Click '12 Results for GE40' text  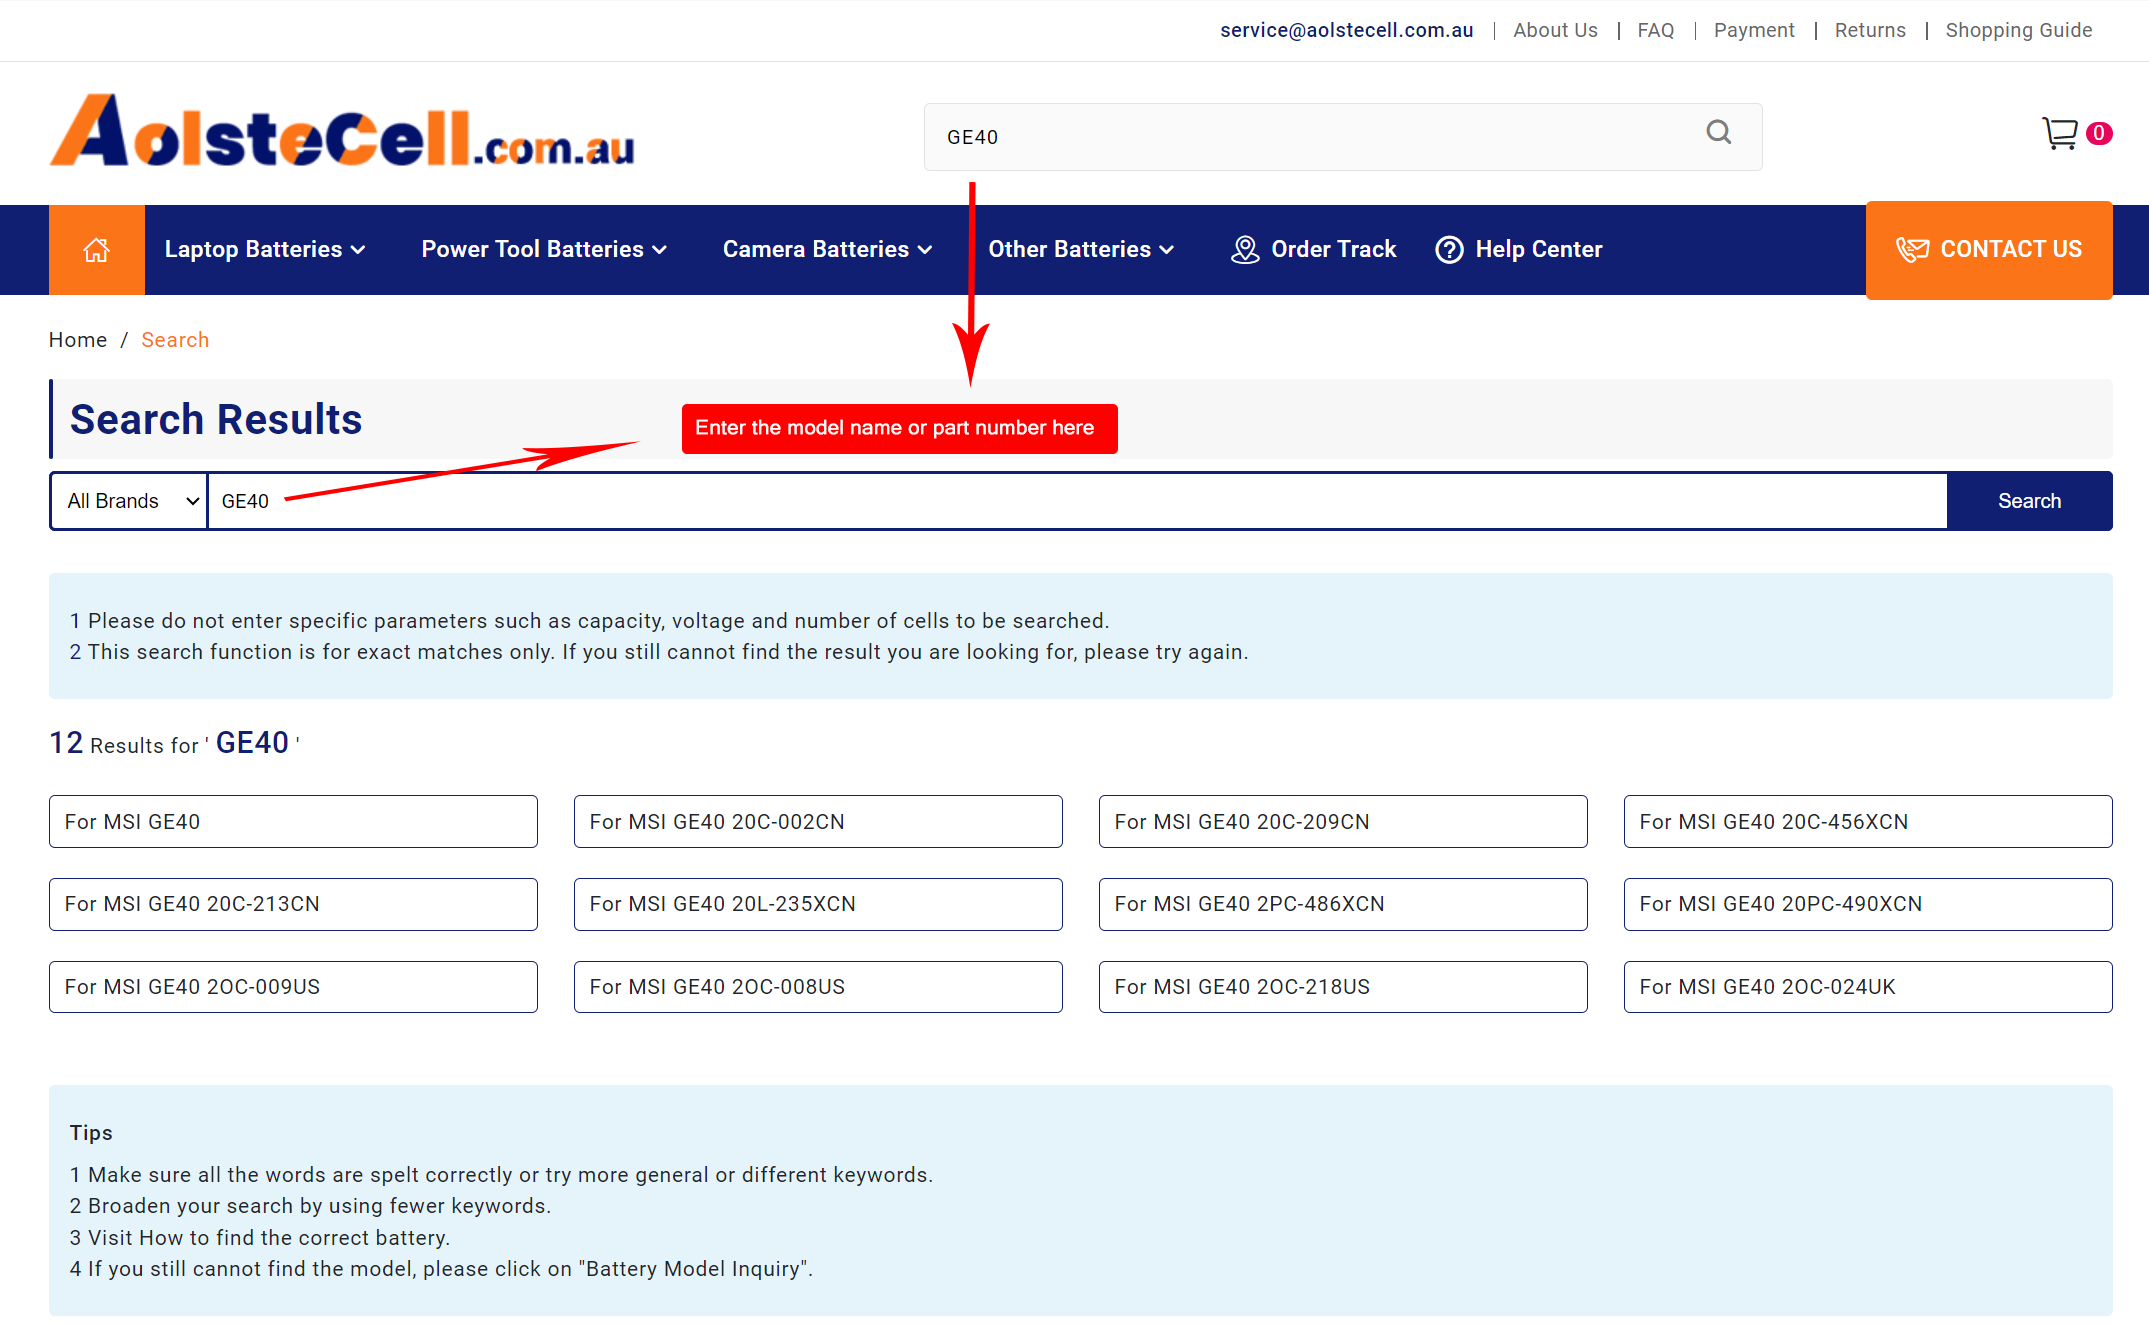[175, 743]
